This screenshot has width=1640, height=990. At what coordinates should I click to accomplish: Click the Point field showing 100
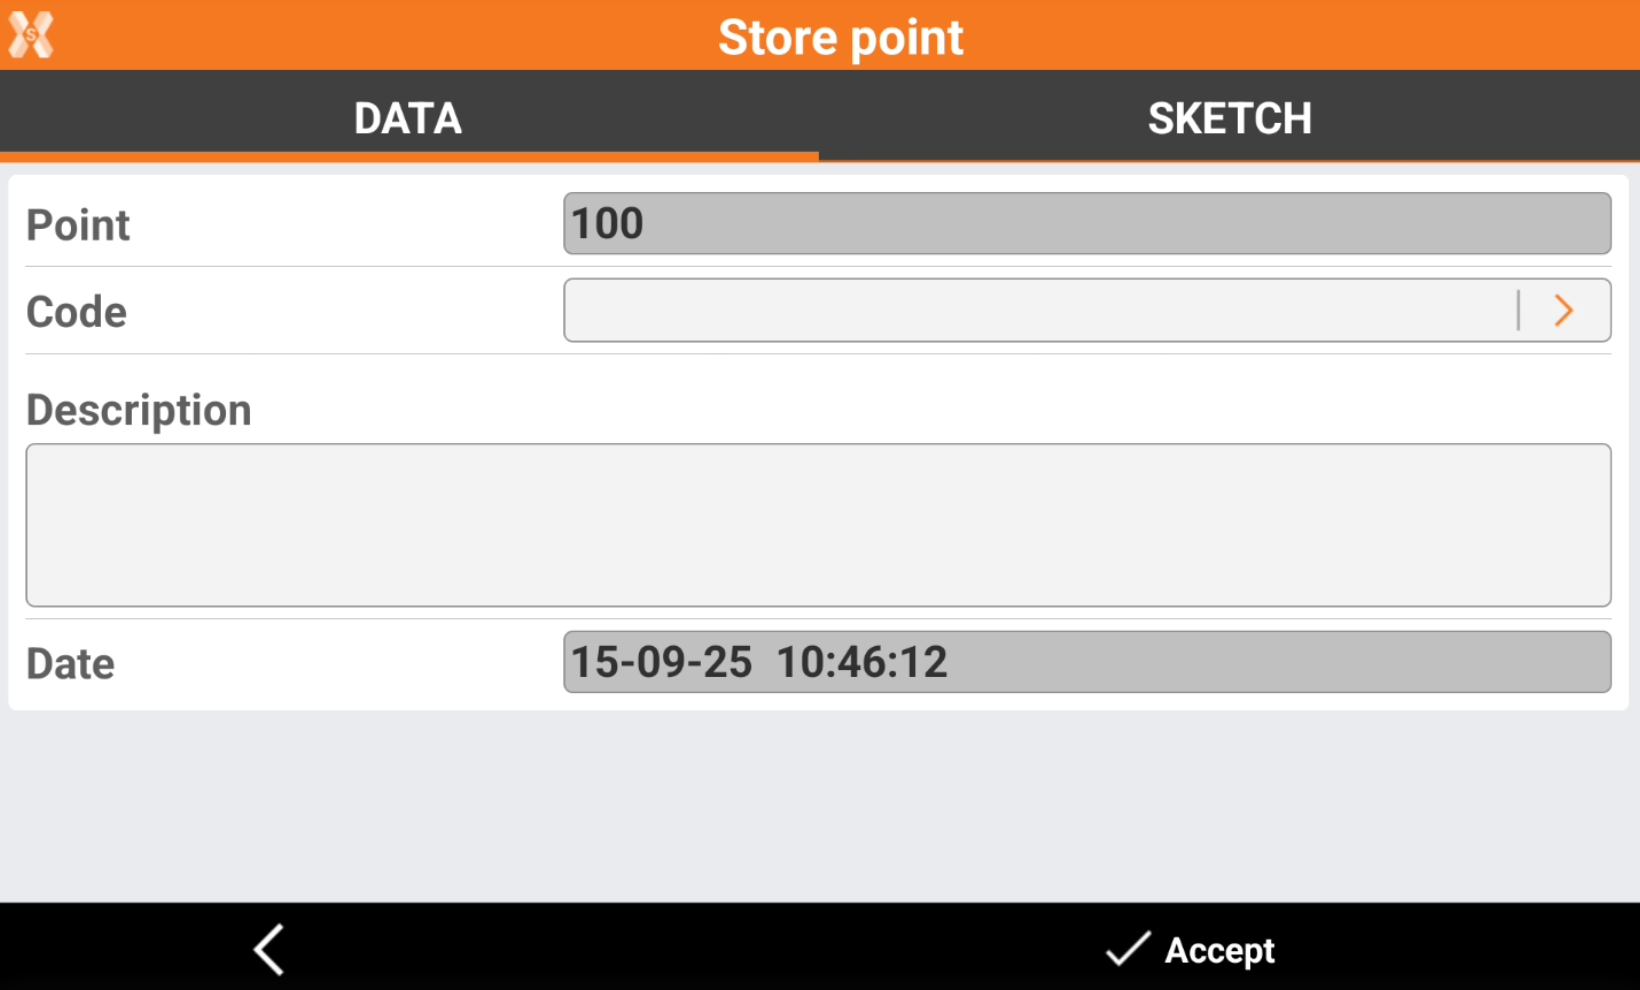[1087, 224]
